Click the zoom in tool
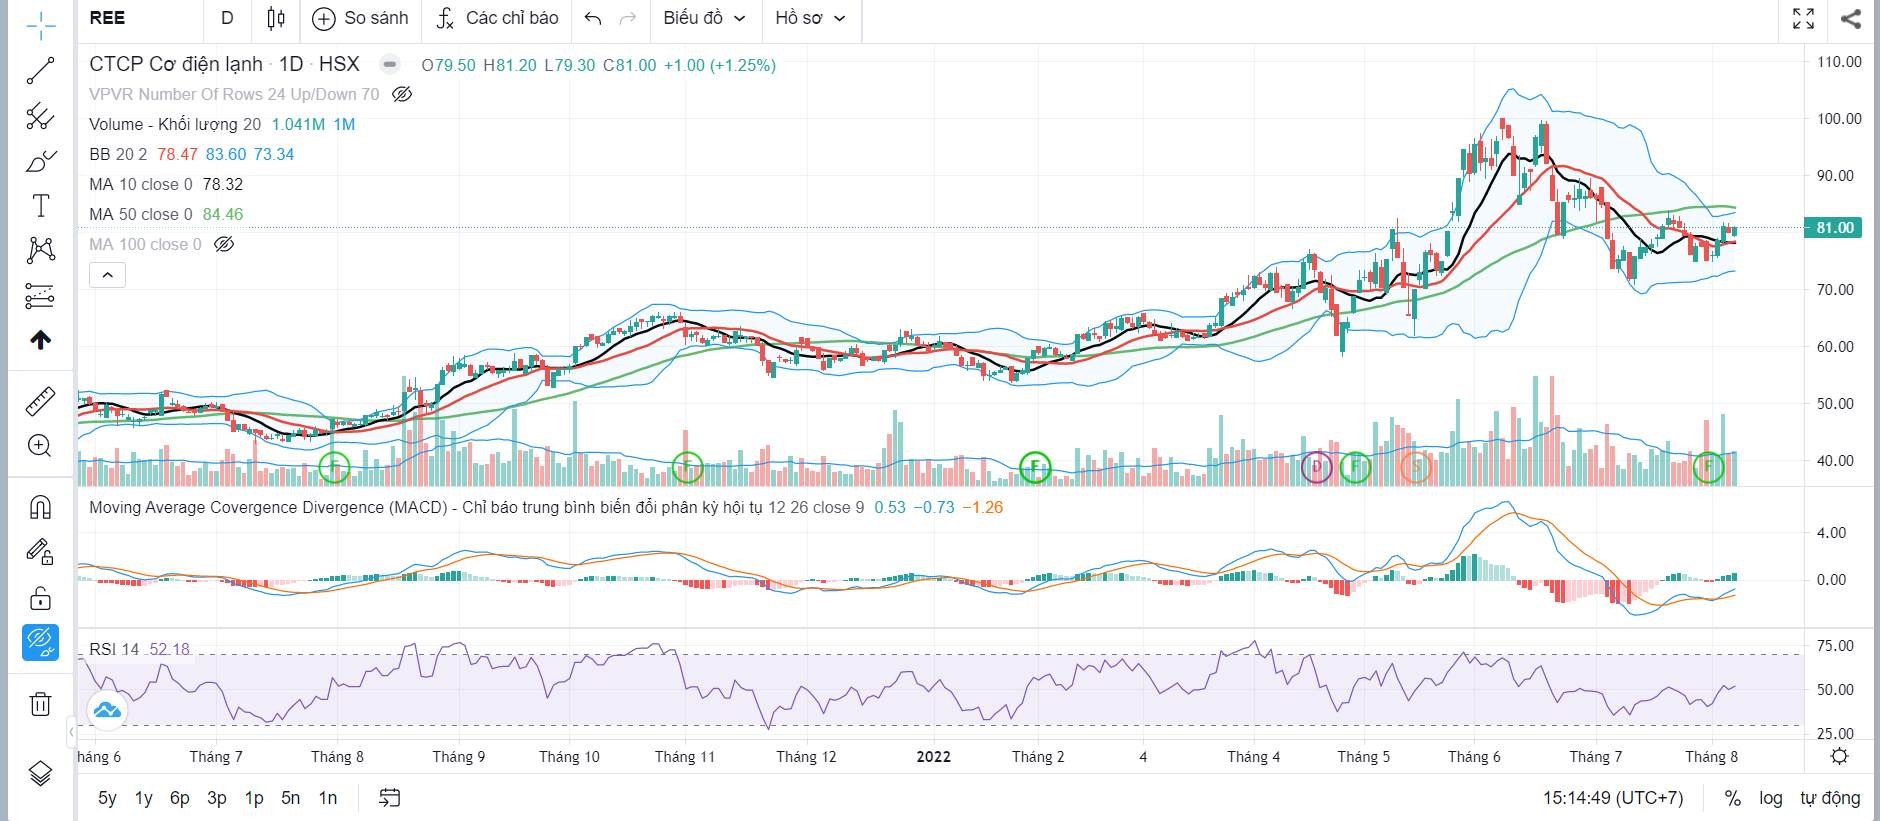Viewport: 1880px width, 821px height. (40, 446)
